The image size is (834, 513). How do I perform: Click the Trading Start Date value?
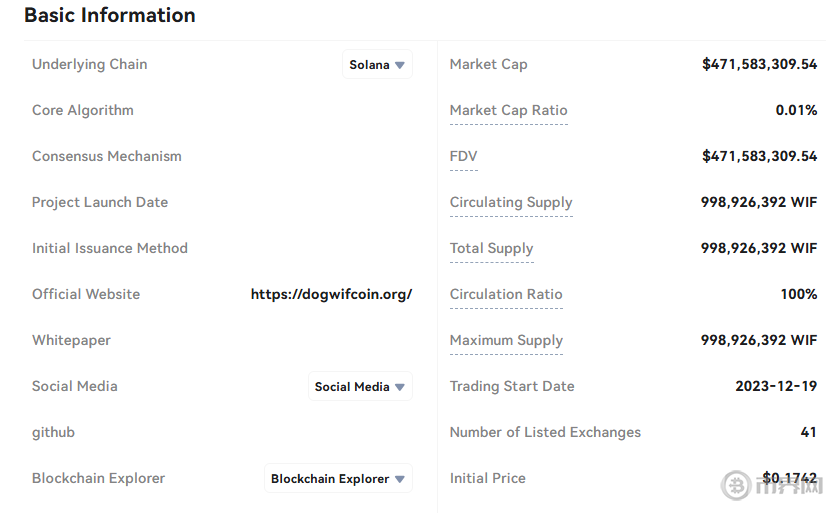pos(776,387)
